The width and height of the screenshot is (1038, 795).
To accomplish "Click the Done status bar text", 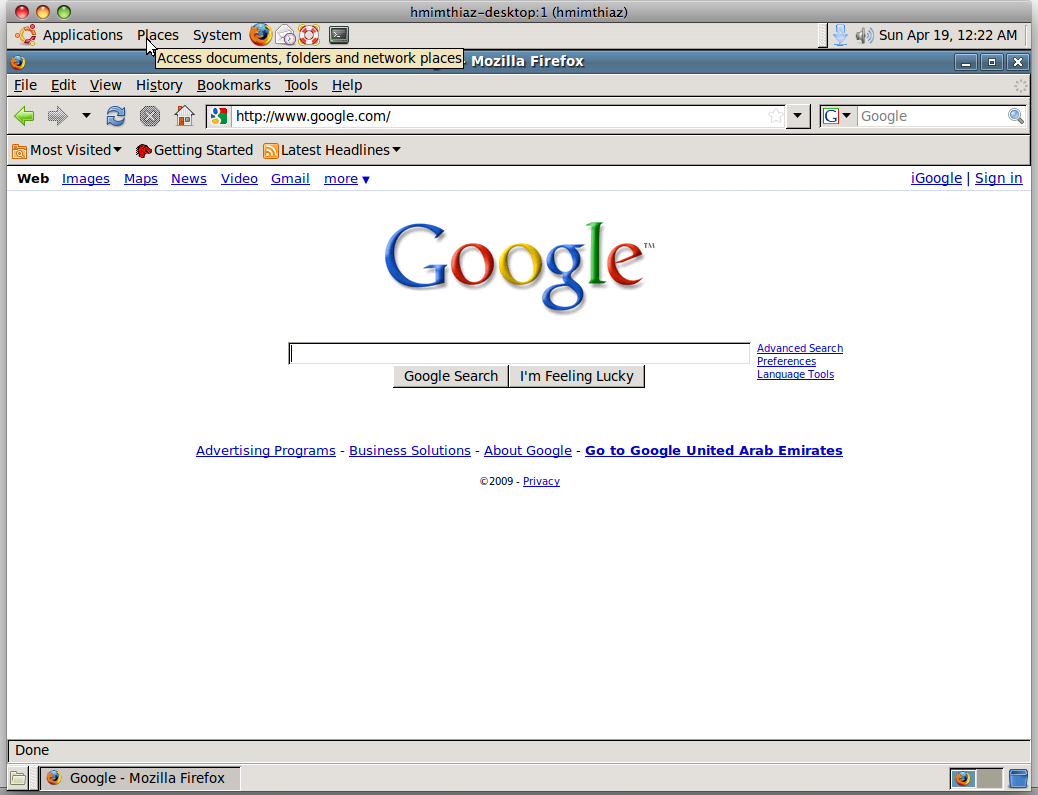I will 32,751.
